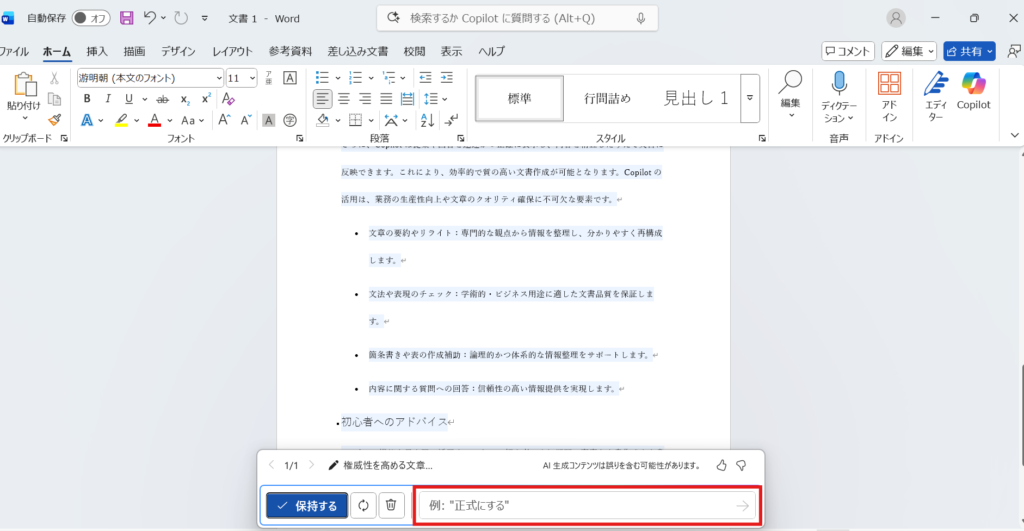Click the 共有 (Share) button
The height and width of the screenshot is (531, 1024).
pos(969,51)
